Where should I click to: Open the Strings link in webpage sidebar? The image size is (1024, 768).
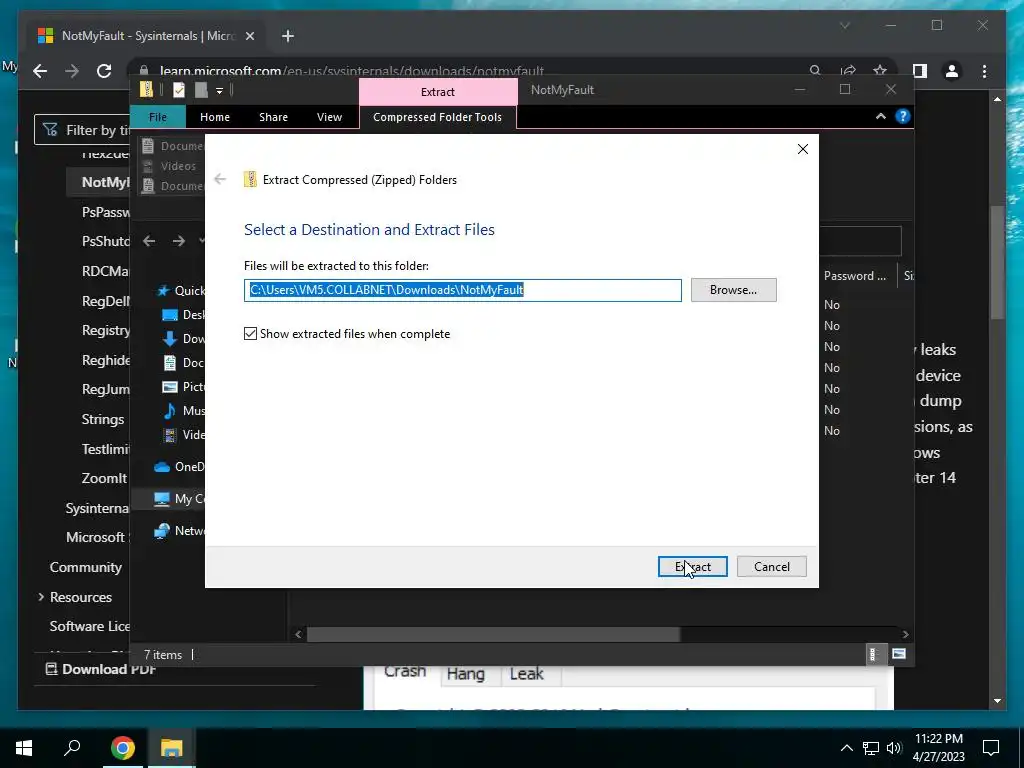tap(103, 419)
